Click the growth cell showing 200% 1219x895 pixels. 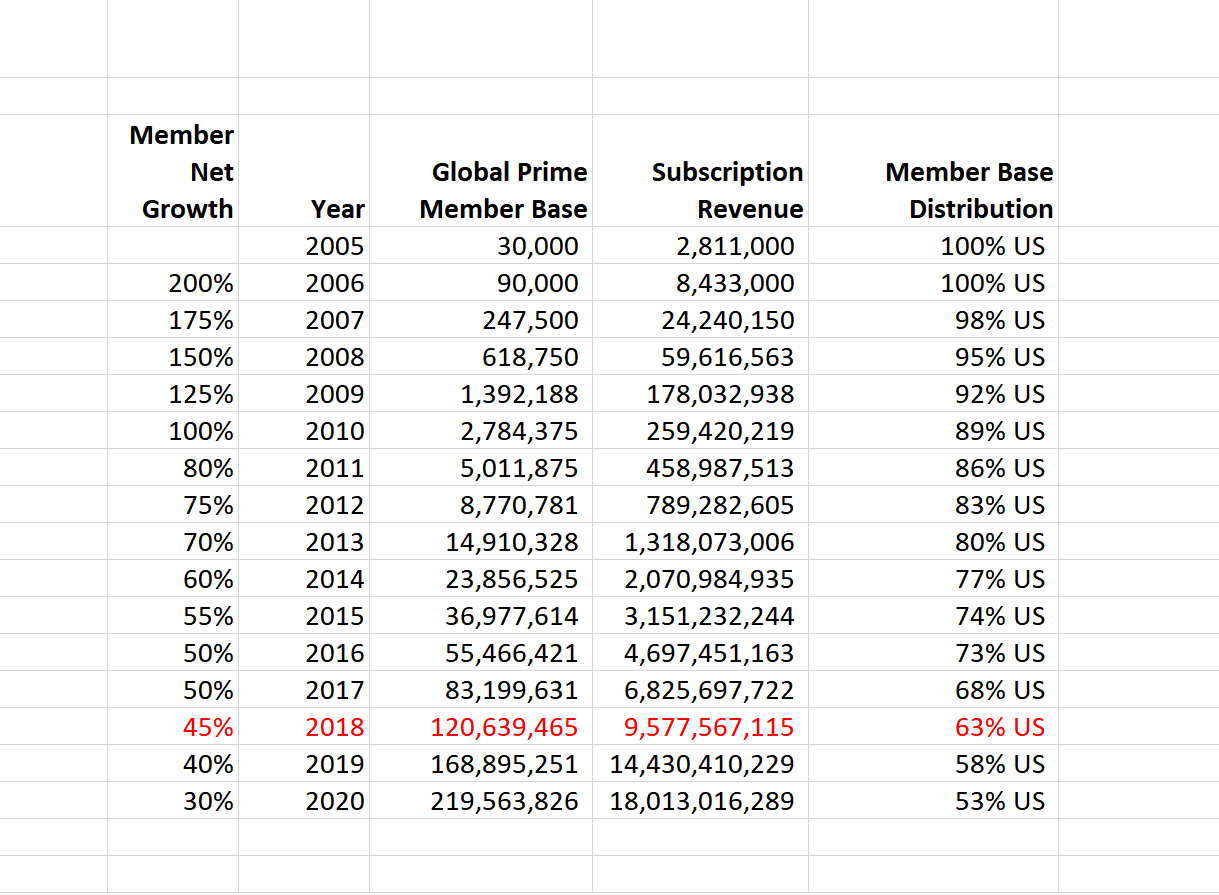[x=173, y=283]
